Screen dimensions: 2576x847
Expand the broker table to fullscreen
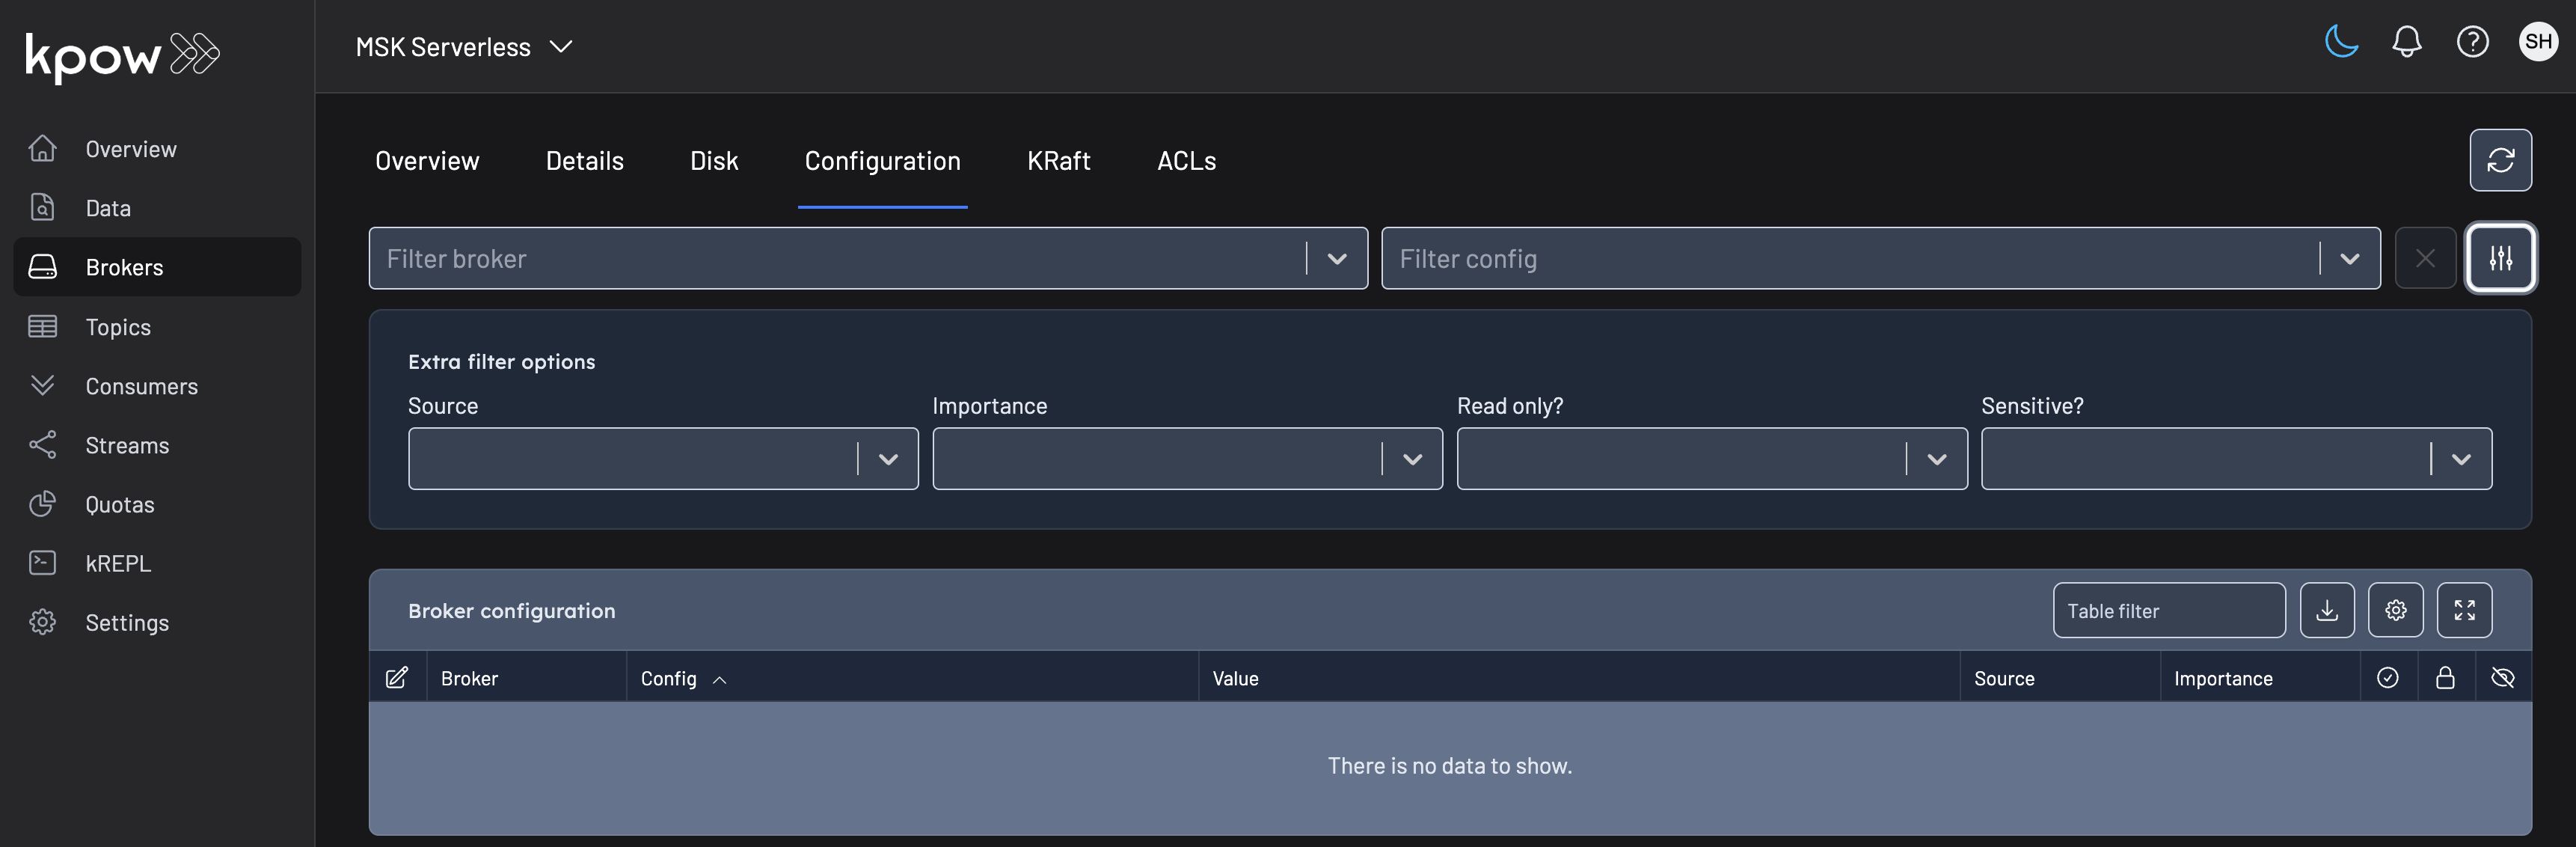[x=2464, y=610]
